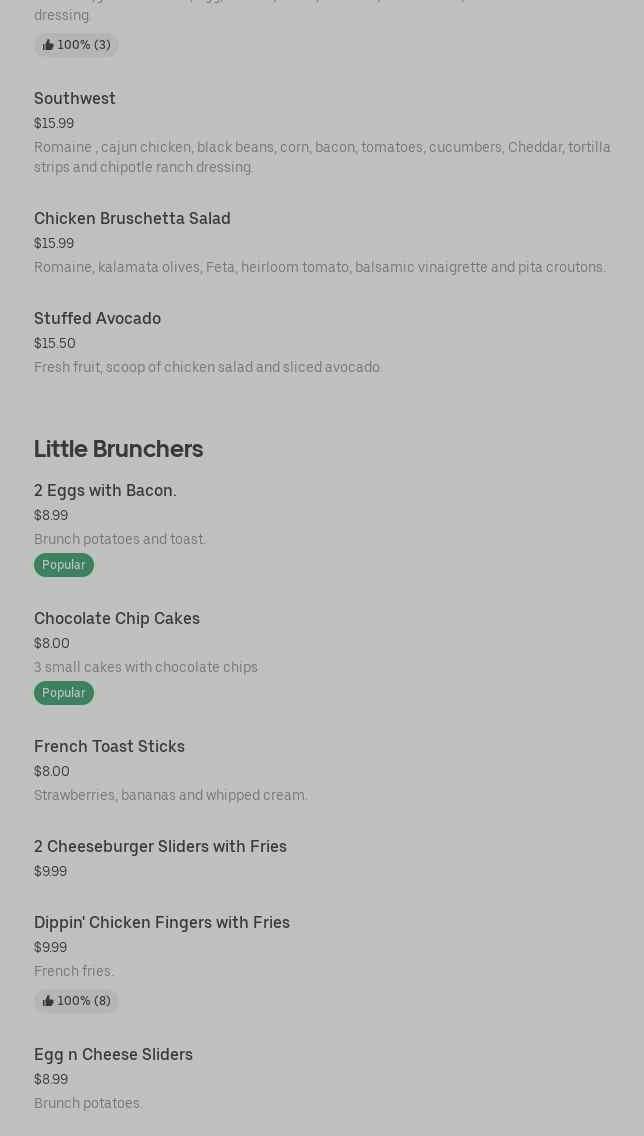Open Dippin' Chicken Fingers with Fries
Viewport: 644px width, 1136px height.
(162, 922)
